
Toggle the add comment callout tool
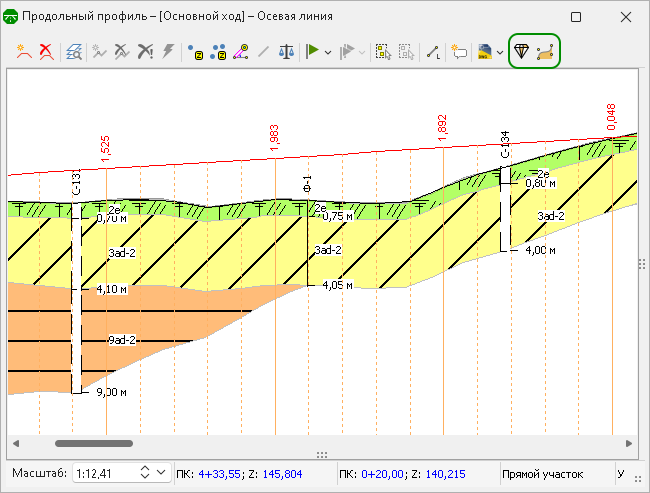click(x=459, y=51)
